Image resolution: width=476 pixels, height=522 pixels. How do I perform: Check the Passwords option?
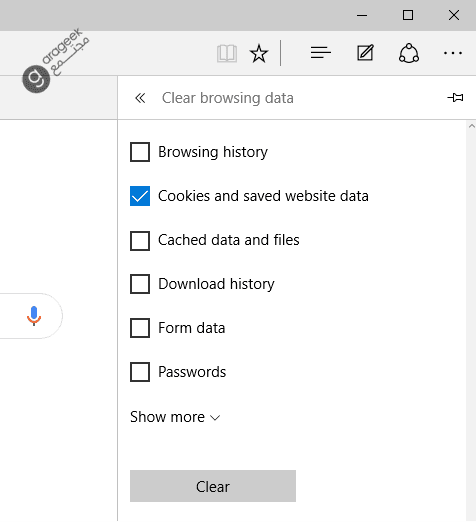pos(140,372)
